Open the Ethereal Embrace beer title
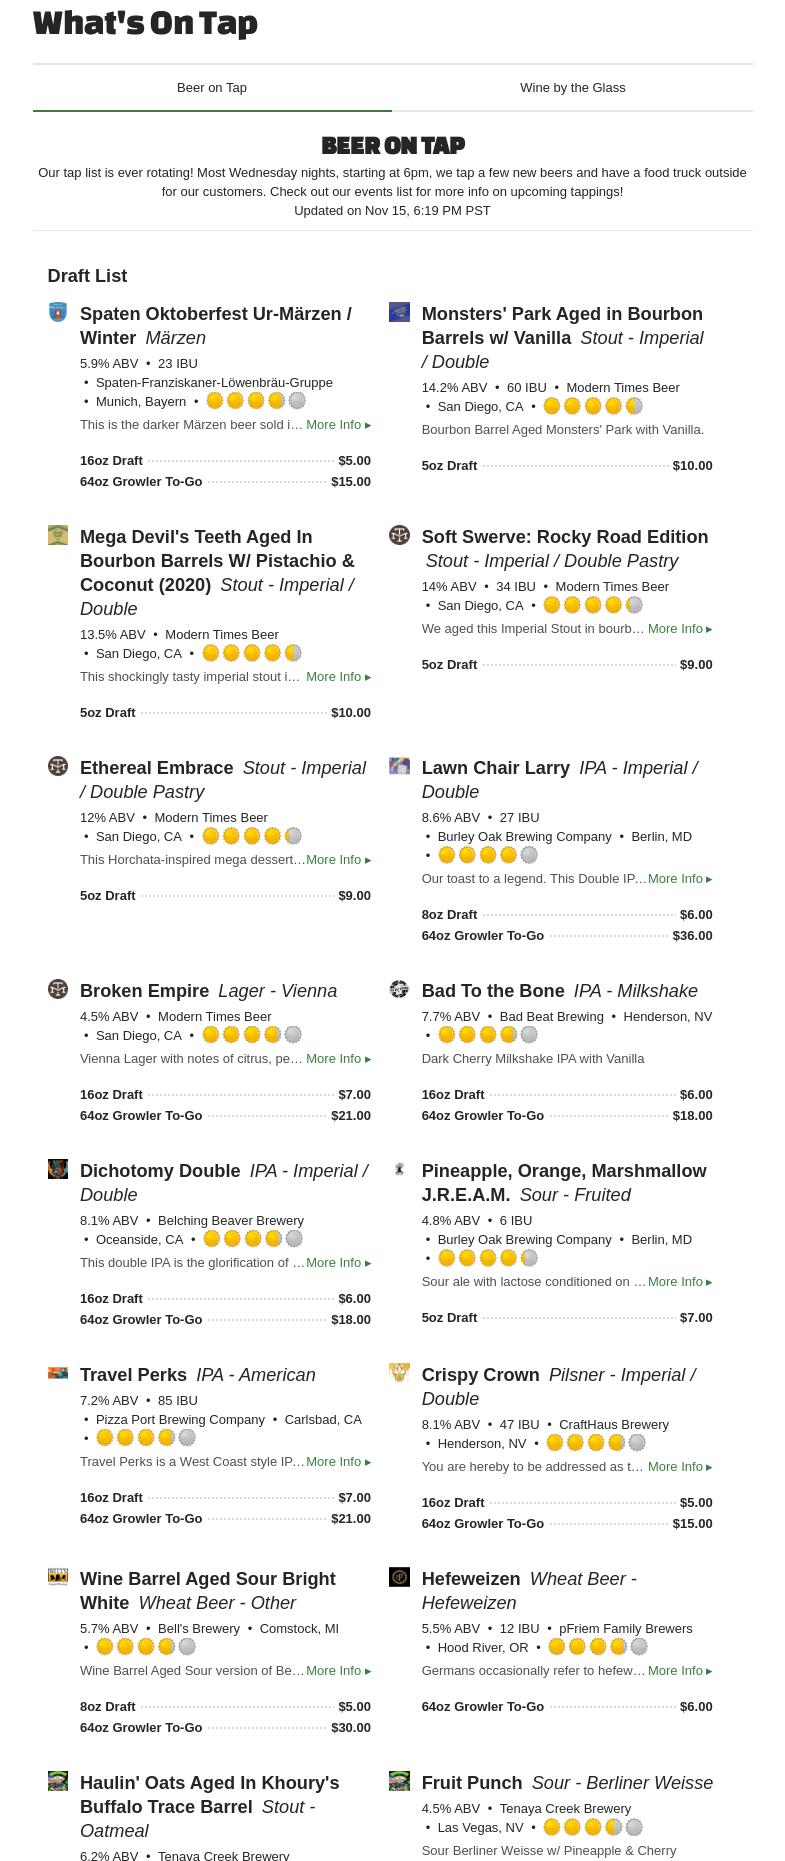 [x=156, y=768]
